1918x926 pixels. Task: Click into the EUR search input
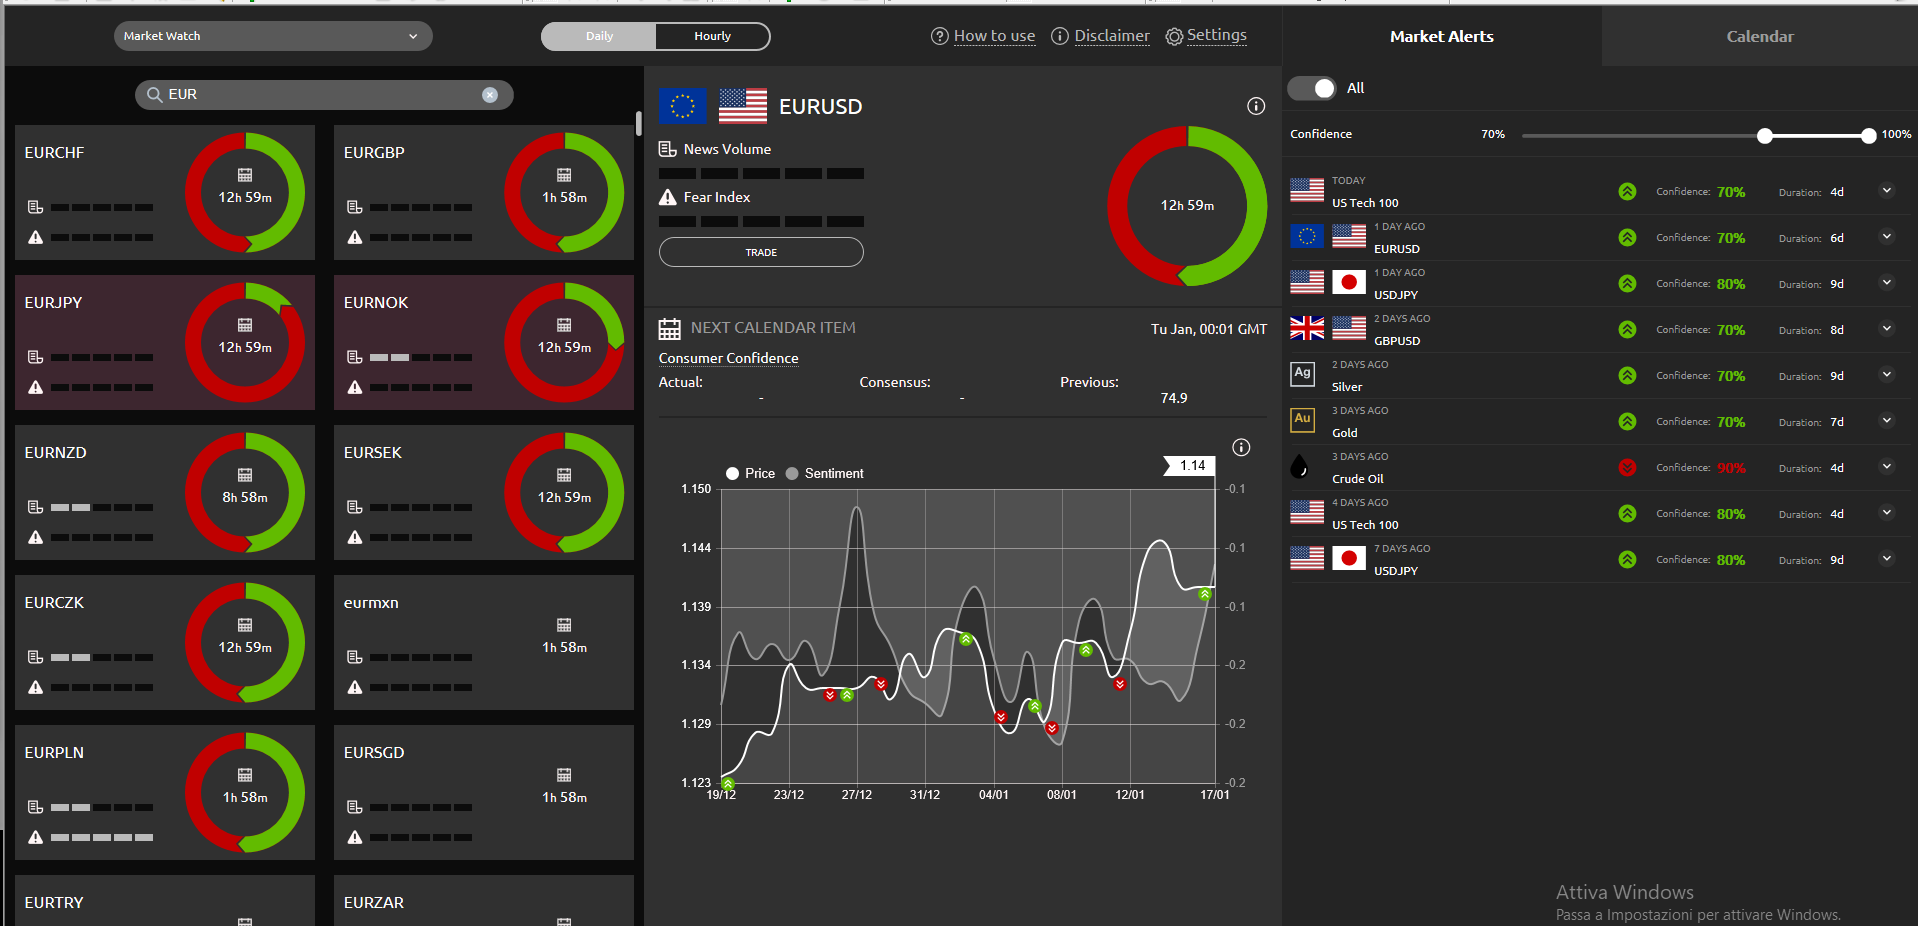pyautogui.click(x=324, y=95)
